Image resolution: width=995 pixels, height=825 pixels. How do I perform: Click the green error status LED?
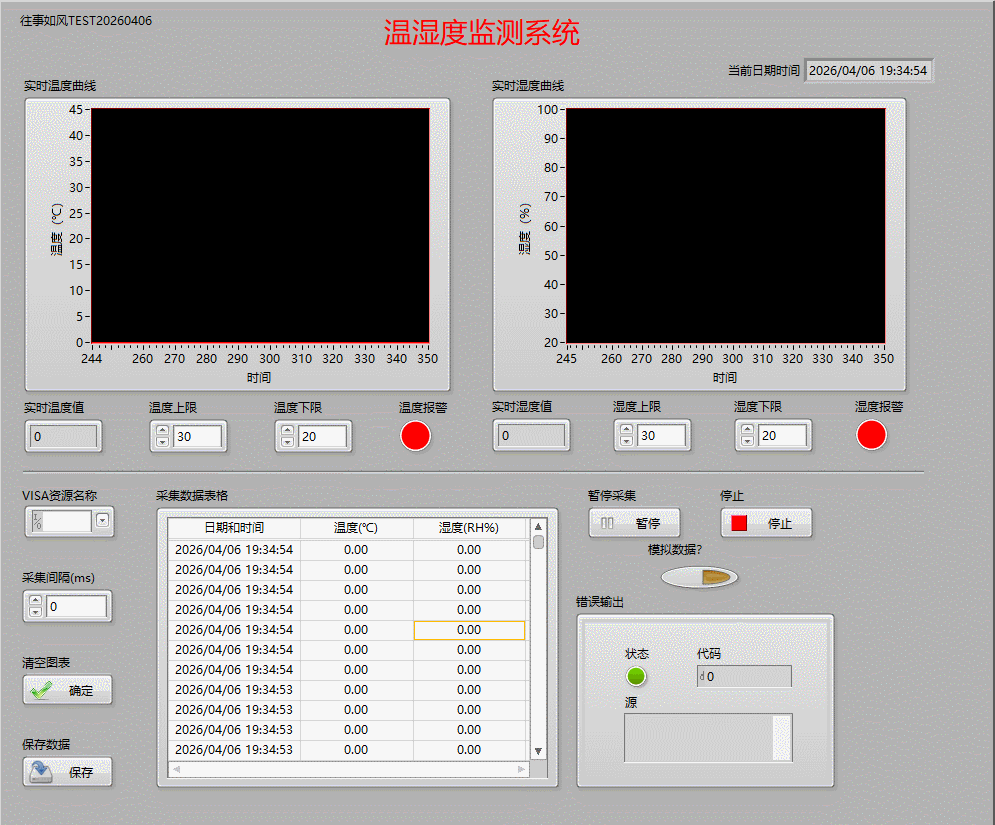(636, 676)
